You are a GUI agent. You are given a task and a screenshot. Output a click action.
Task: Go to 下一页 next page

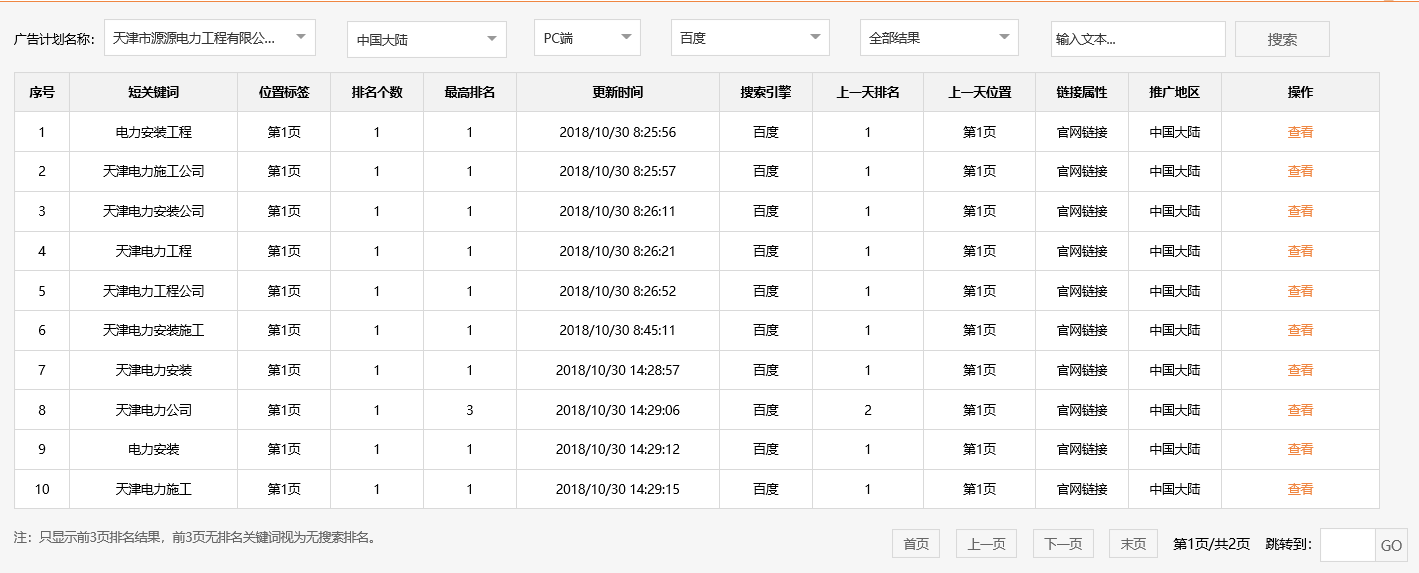1063,544
